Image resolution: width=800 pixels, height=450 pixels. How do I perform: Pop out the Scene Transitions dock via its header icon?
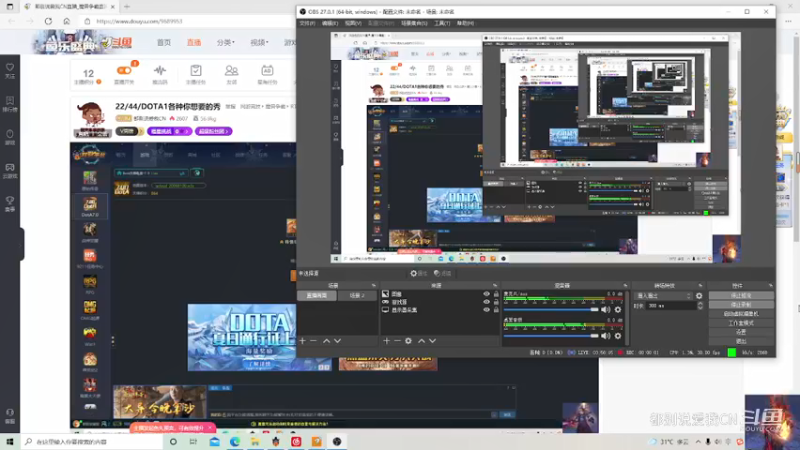(x=700, y=286)
